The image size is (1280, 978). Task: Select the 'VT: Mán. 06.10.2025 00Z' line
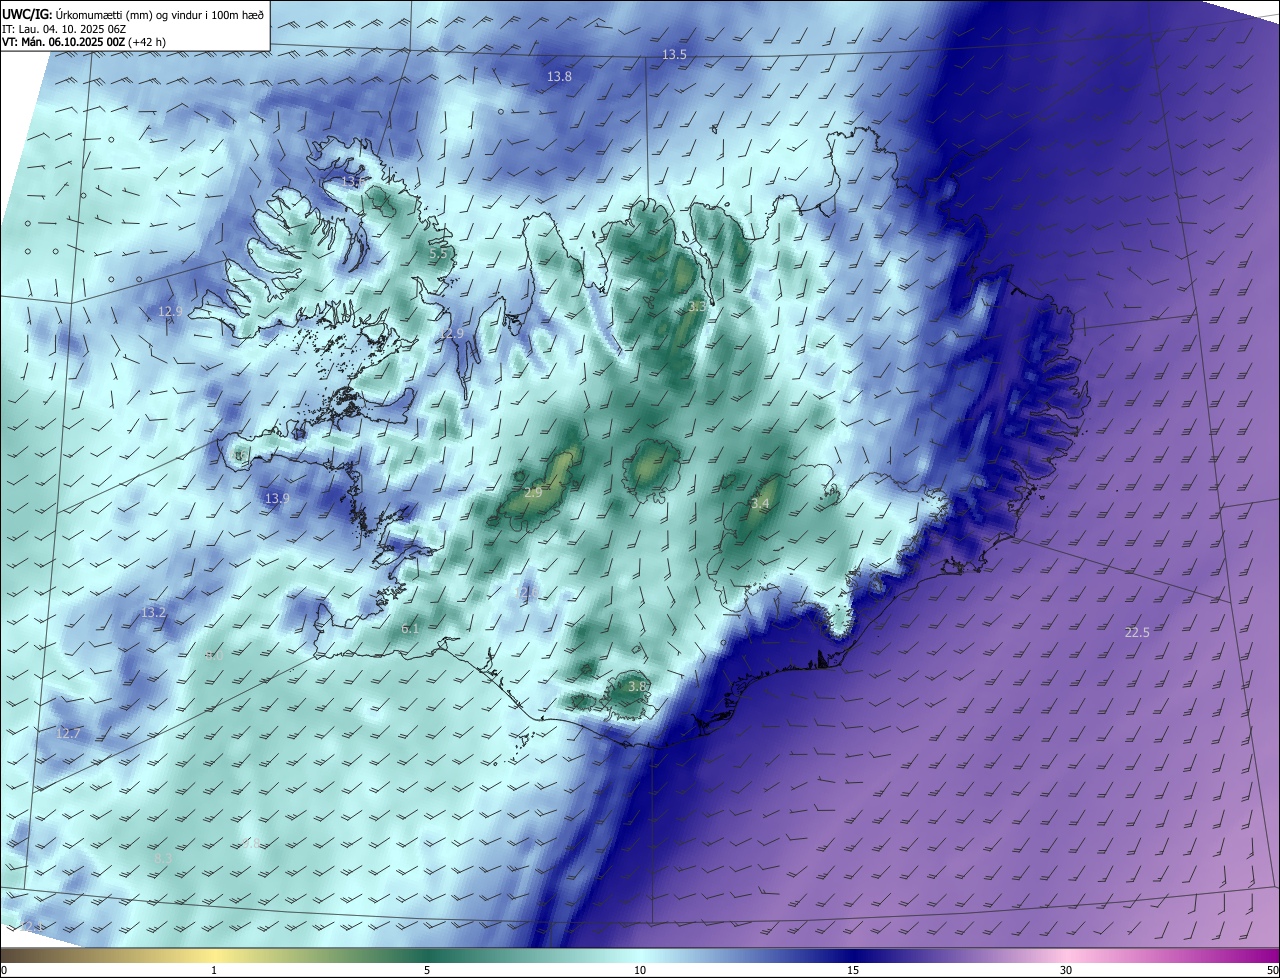pyautogui.click(x=62, y=42)
